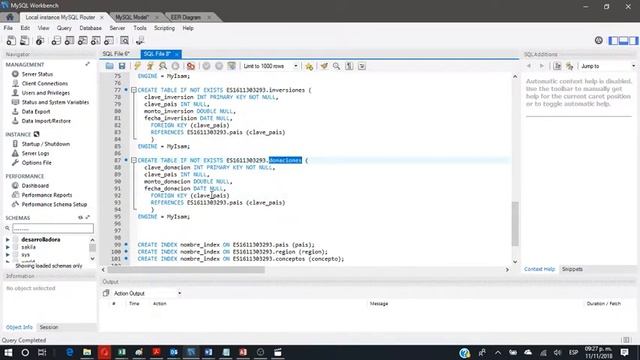Viewport: 640px width, 360px height.
Task: Execute statement under cursor icon
Action: coord(150,66)
